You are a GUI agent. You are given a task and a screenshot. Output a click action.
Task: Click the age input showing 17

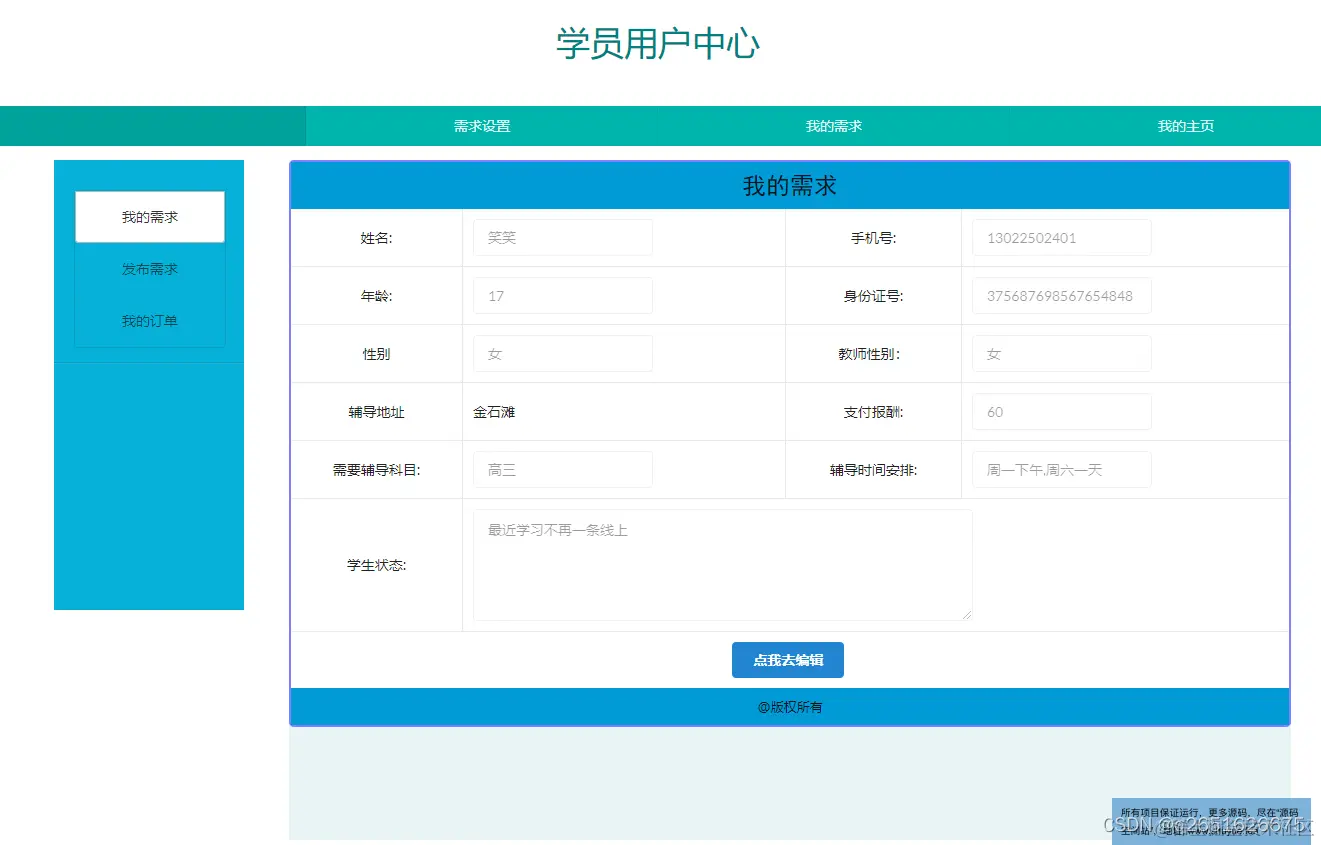coord(562,295)
